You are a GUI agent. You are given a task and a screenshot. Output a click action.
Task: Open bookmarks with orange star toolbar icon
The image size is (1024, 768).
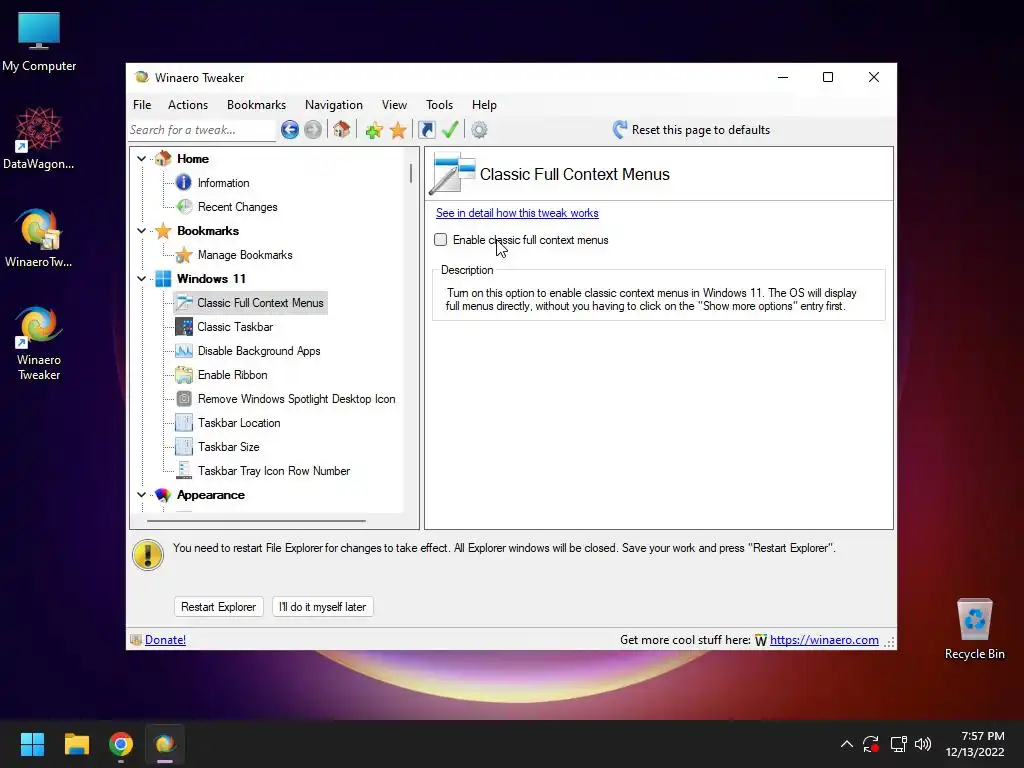398,130
